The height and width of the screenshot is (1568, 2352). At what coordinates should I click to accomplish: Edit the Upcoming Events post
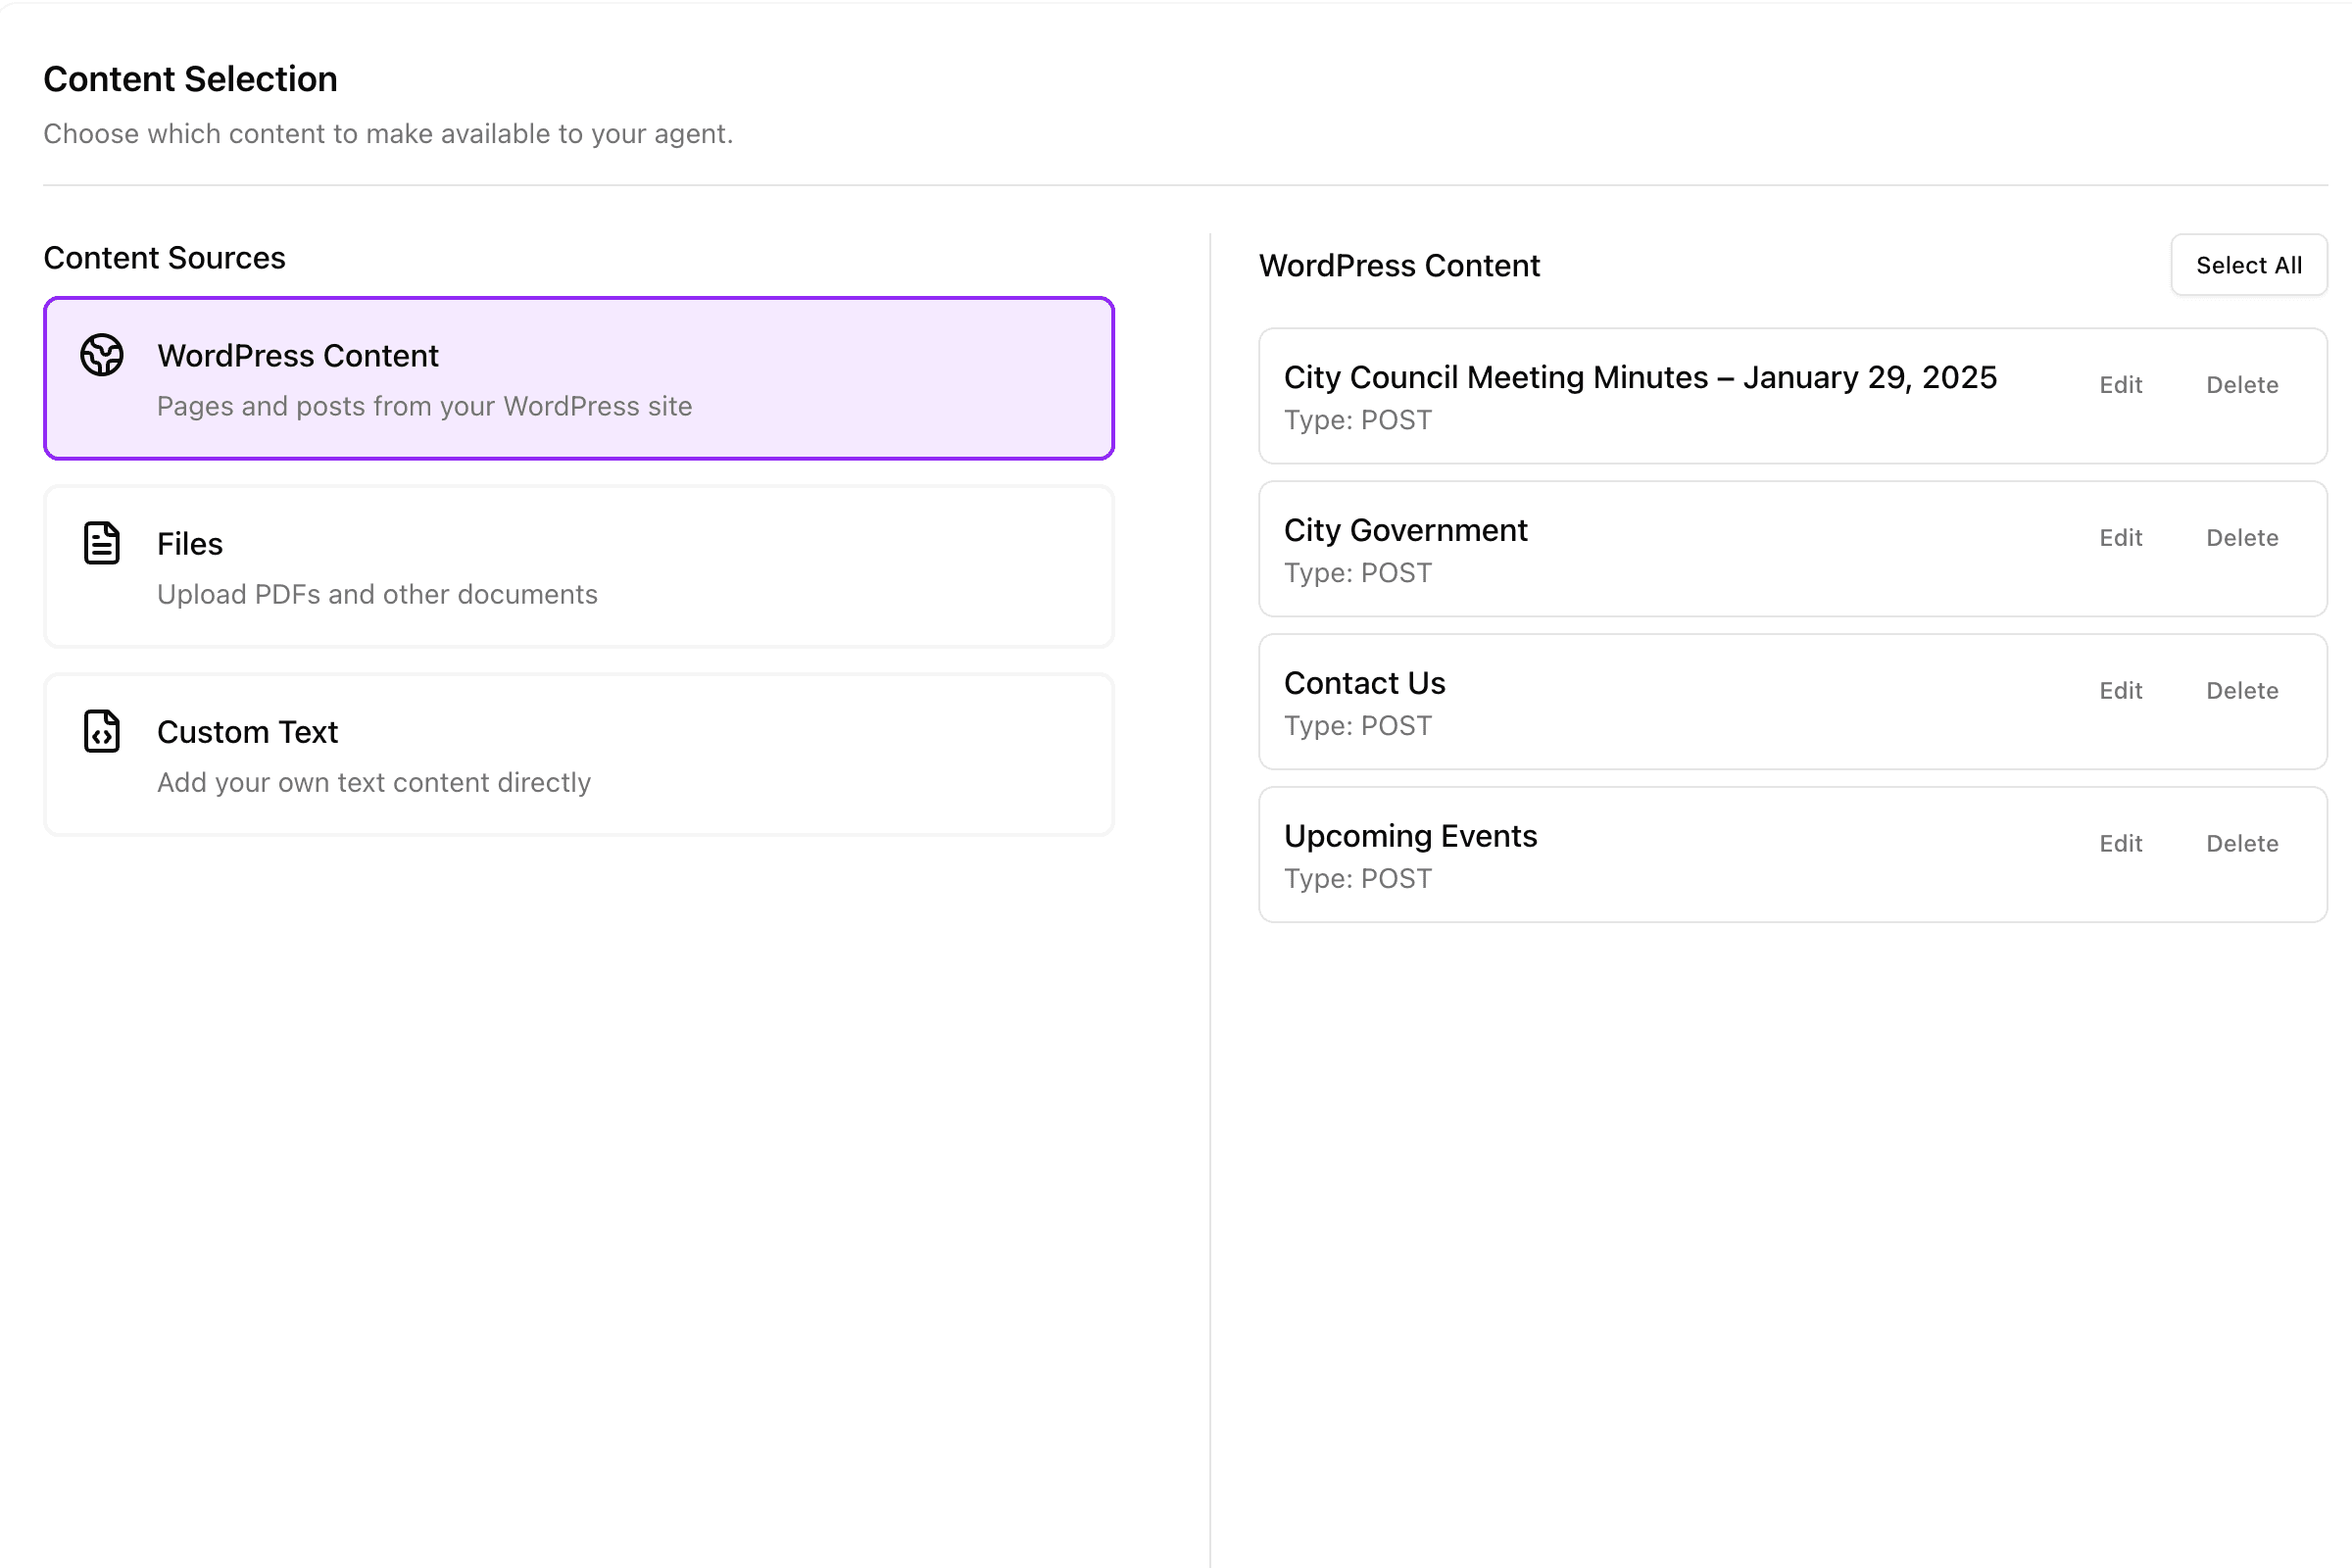pyautogui.click(x=2120, y=844)
